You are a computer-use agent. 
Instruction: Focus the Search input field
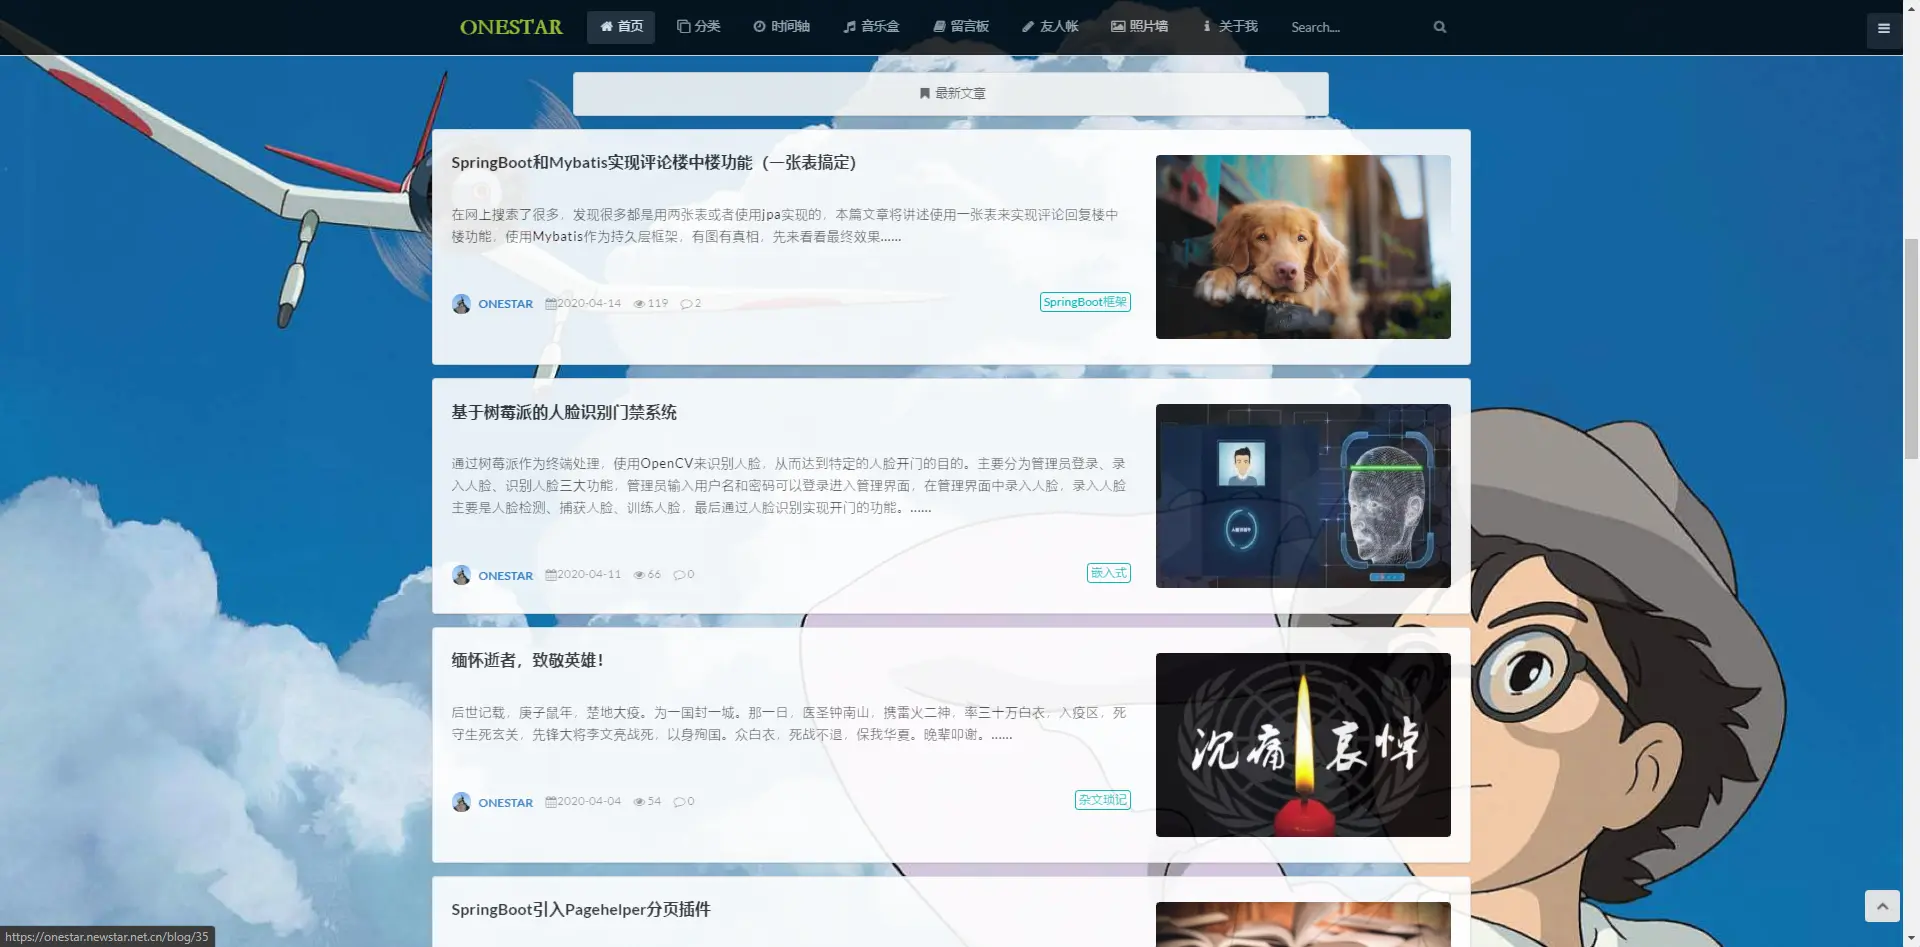[1357, 27]
